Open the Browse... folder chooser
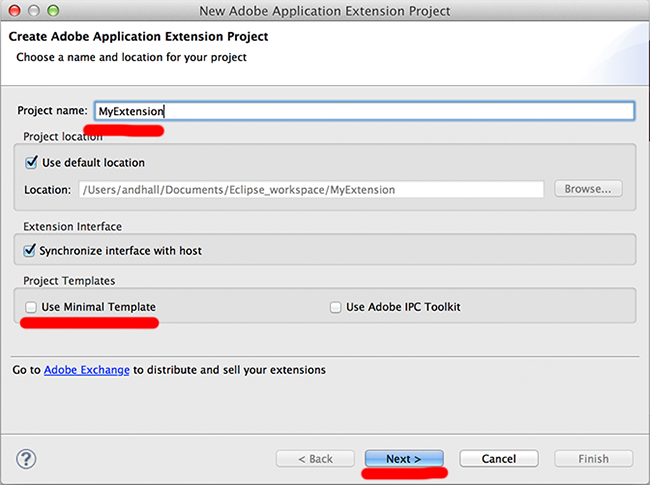This screenshot has width=650, height=485. (588, 189)
